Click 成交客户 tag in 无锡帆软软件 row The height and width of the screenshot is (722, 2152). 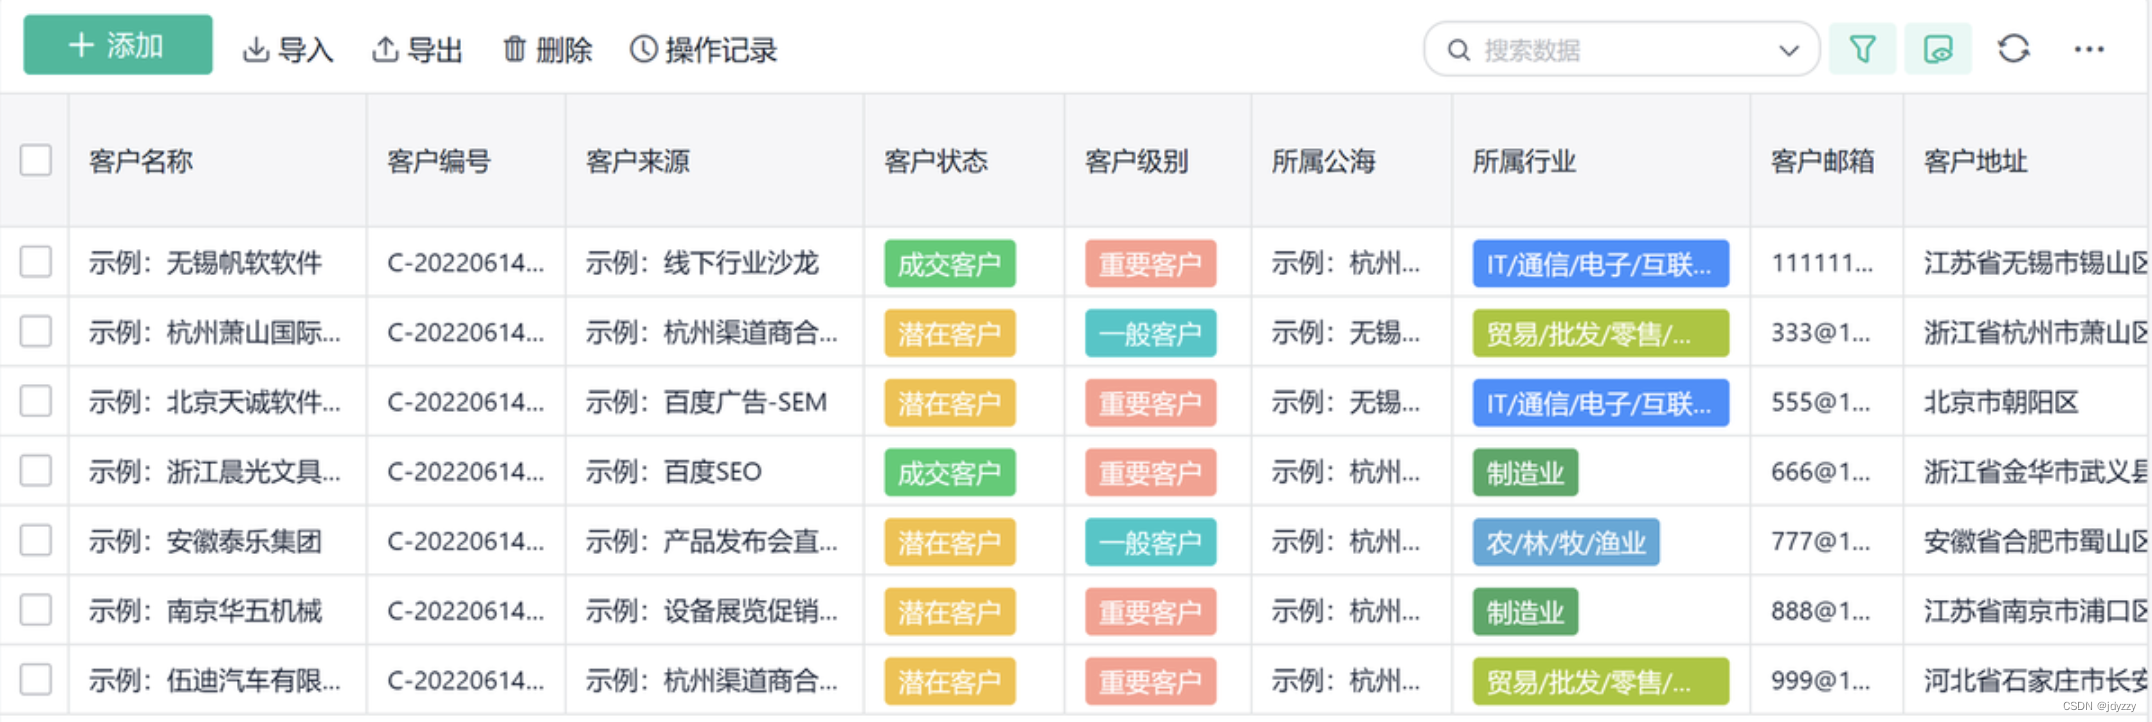tap(950, 264)
